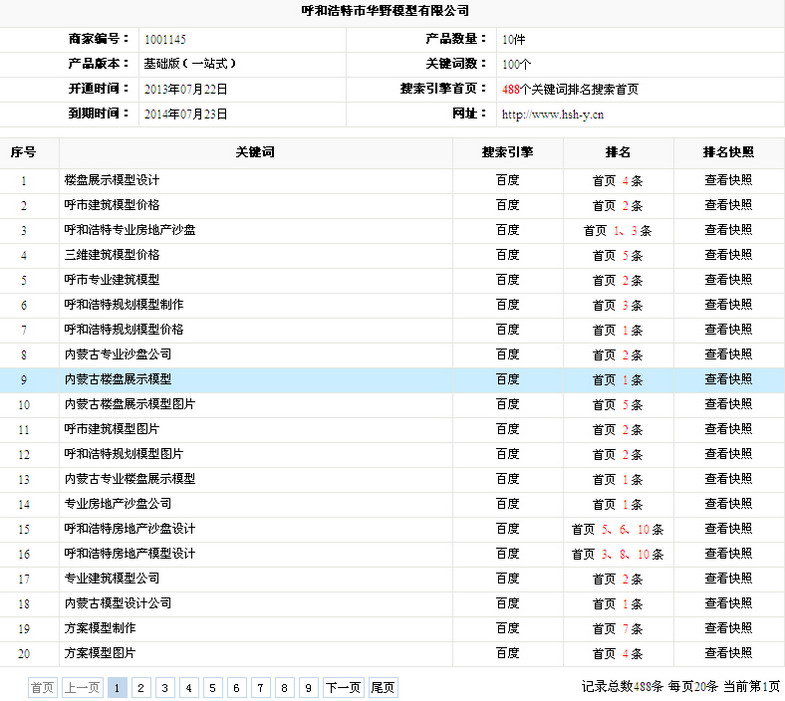Select keyword 楼盘展示模型设计
The height and width of the screenshot is (701, 785).
(x=112, y=180)
